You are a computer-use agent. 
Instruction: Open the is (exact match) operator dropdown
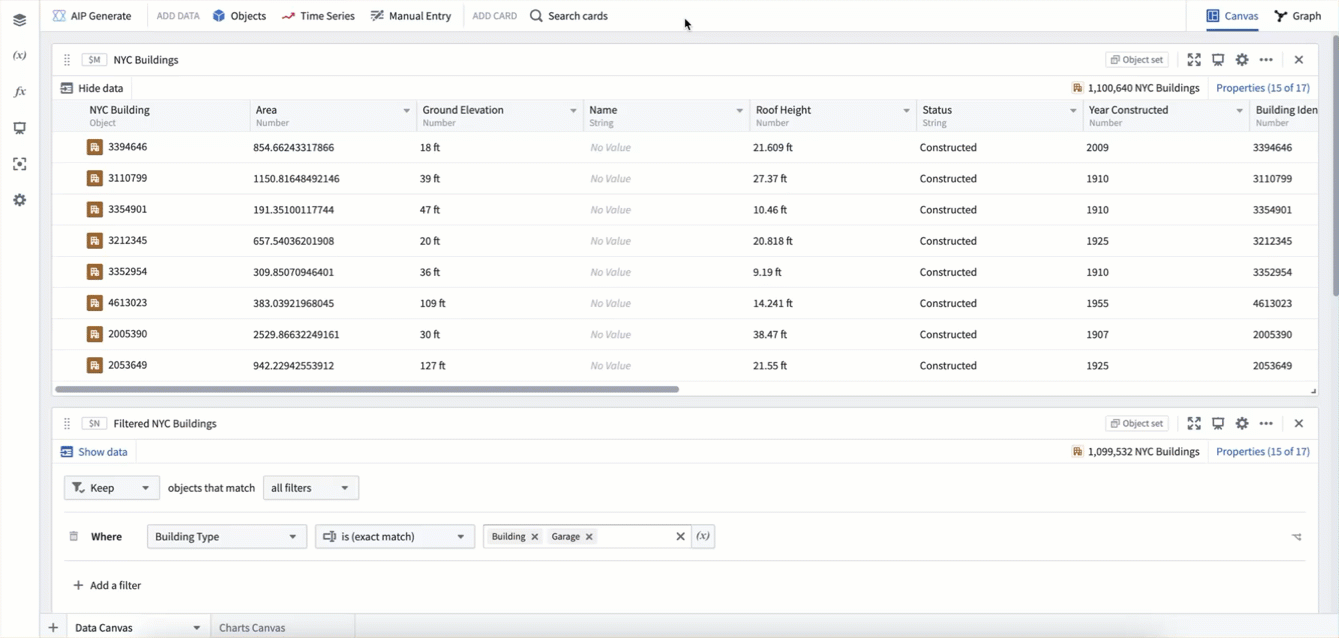click(394, 537)
